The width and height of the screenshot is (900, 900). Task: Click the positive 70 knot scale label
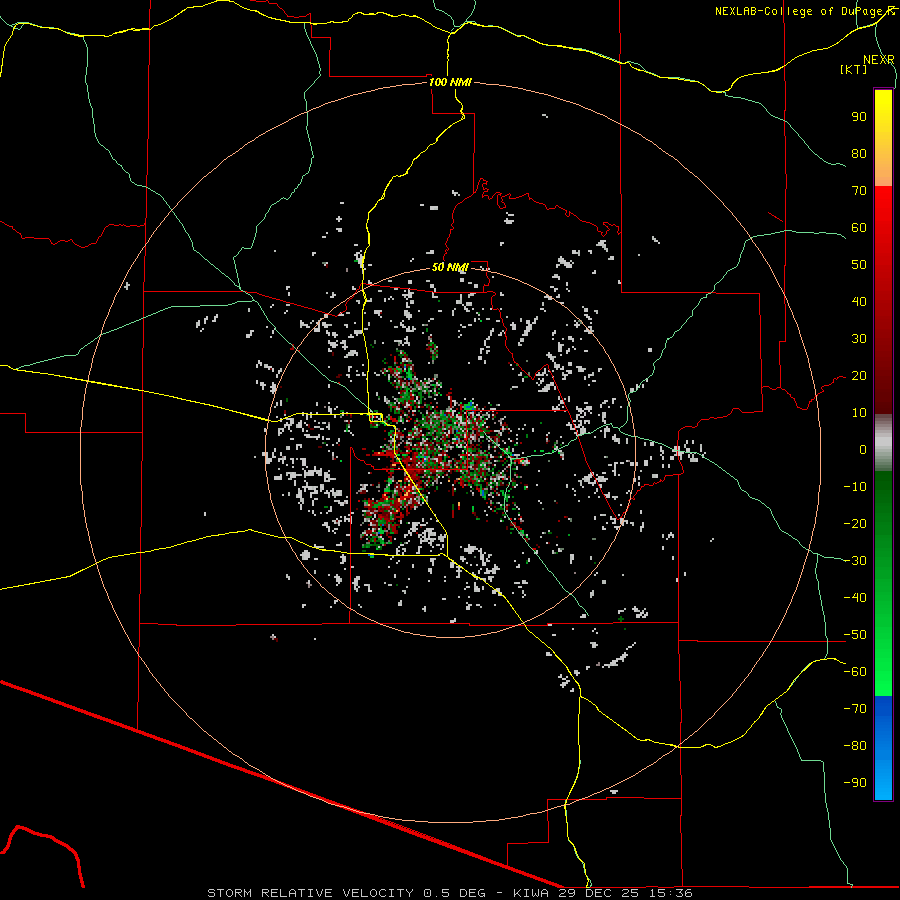[859, 191]
